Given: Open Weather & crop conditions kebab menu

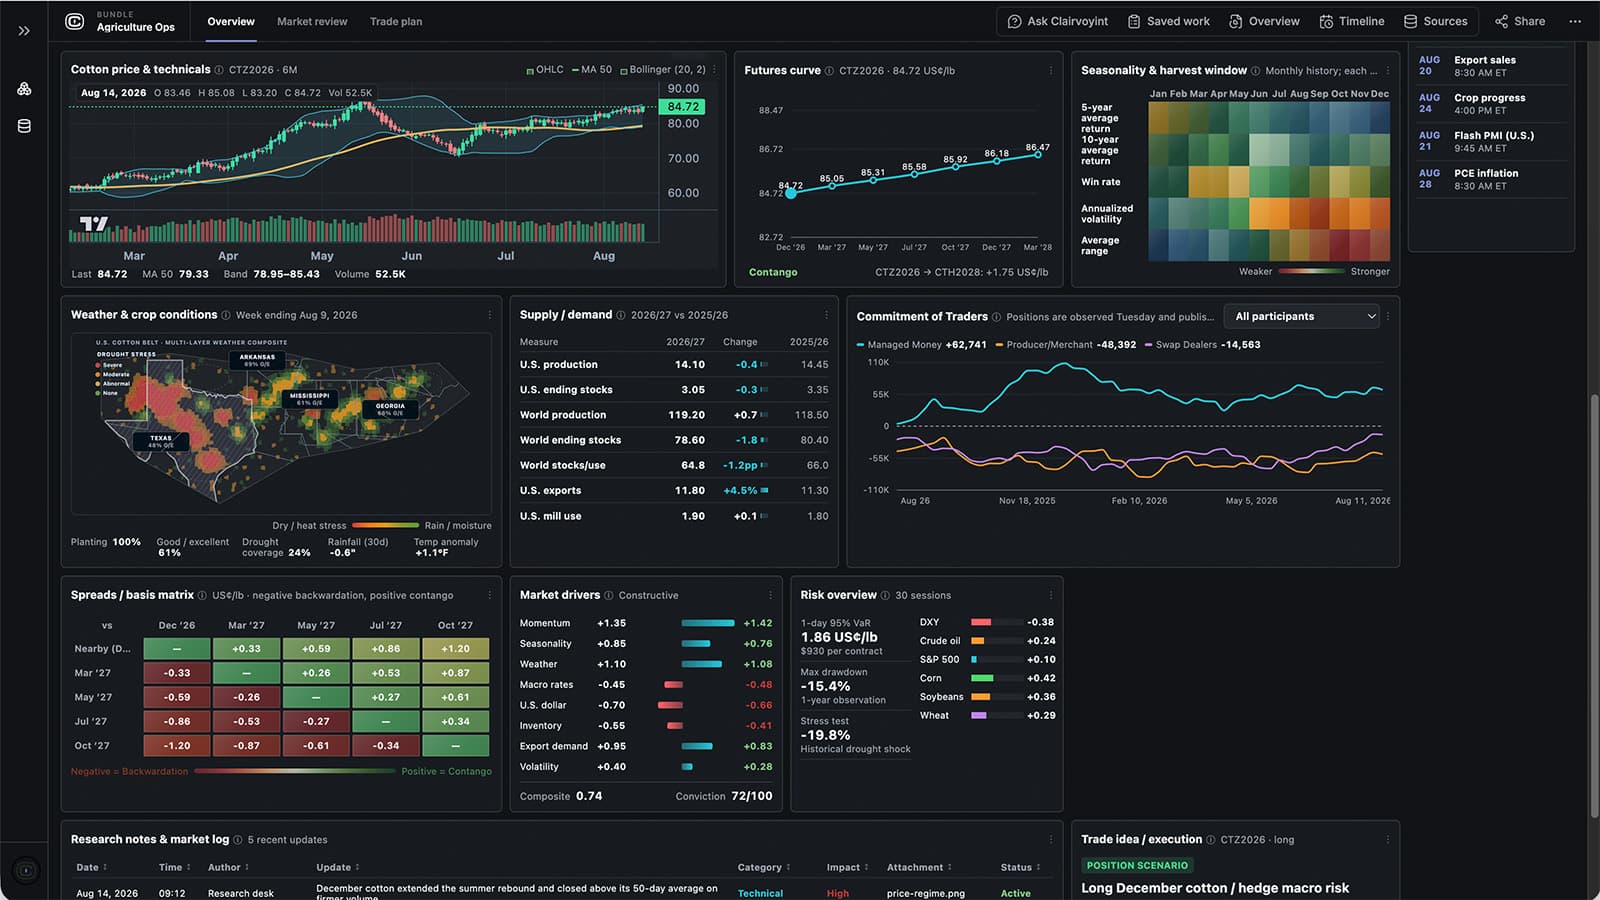Looking at the screenshot, I should pyautogui.click(x=489, y=315).
